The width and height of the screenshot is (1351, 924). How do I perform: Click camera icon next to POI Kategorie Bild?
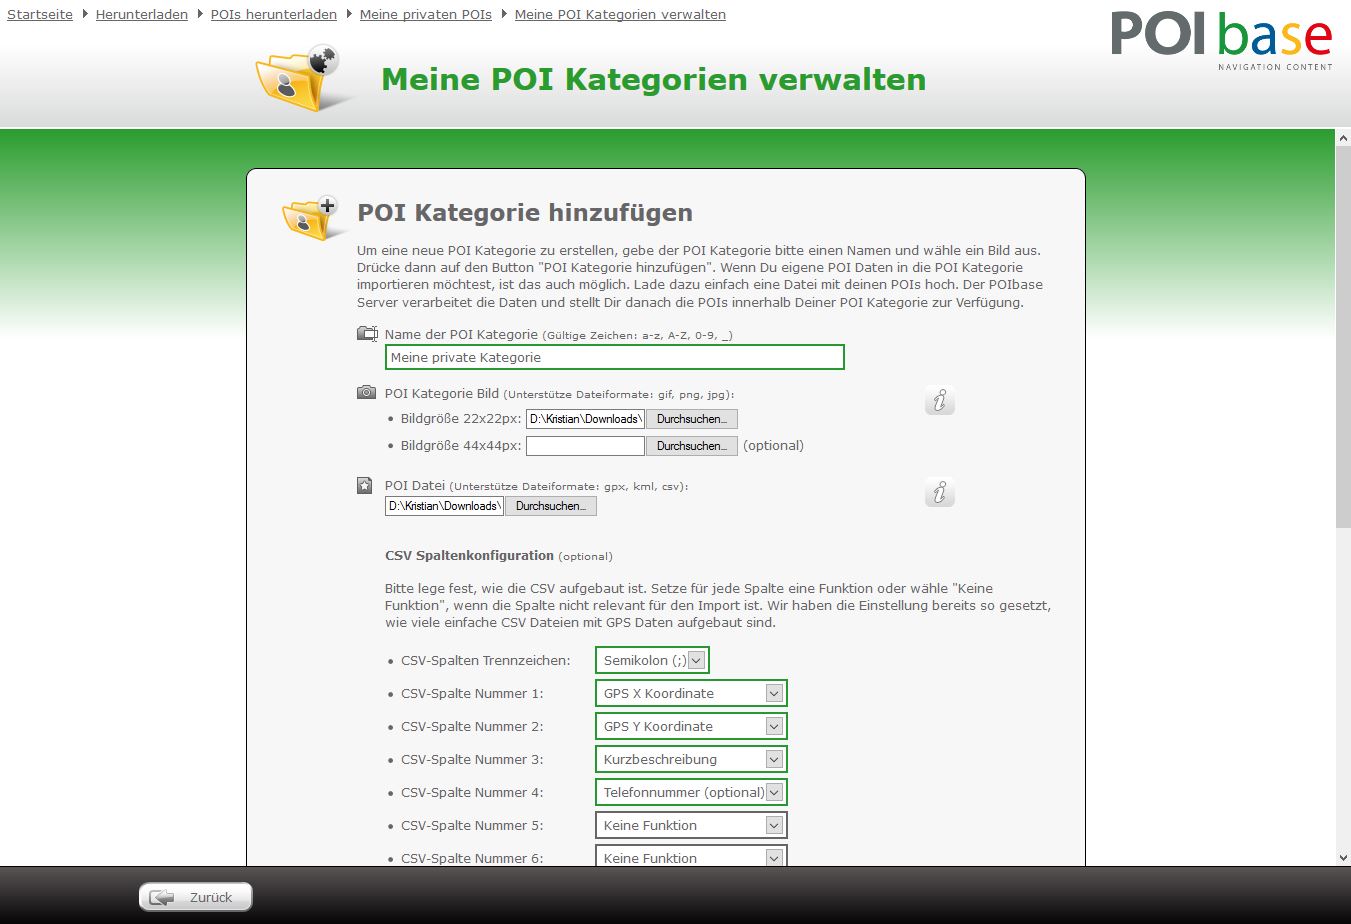[x=367, y=393]
